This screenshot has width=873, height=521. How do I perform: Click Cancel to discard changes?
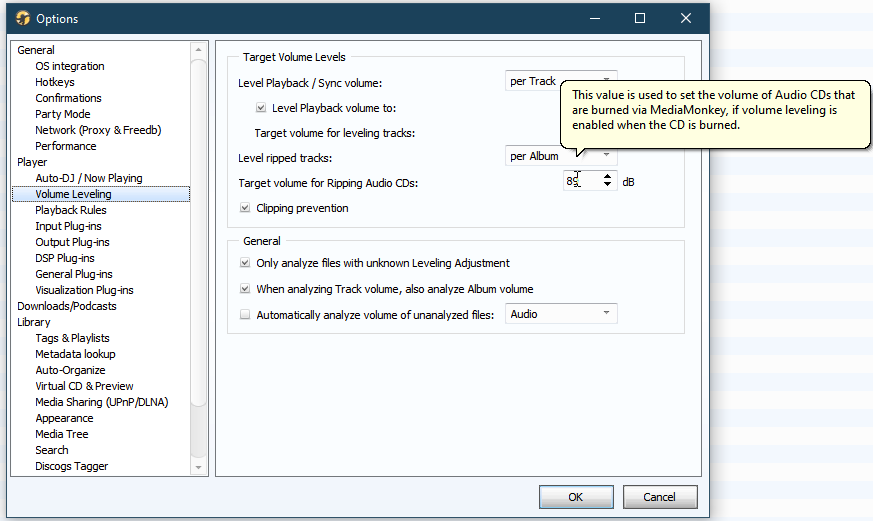(659, 497)
